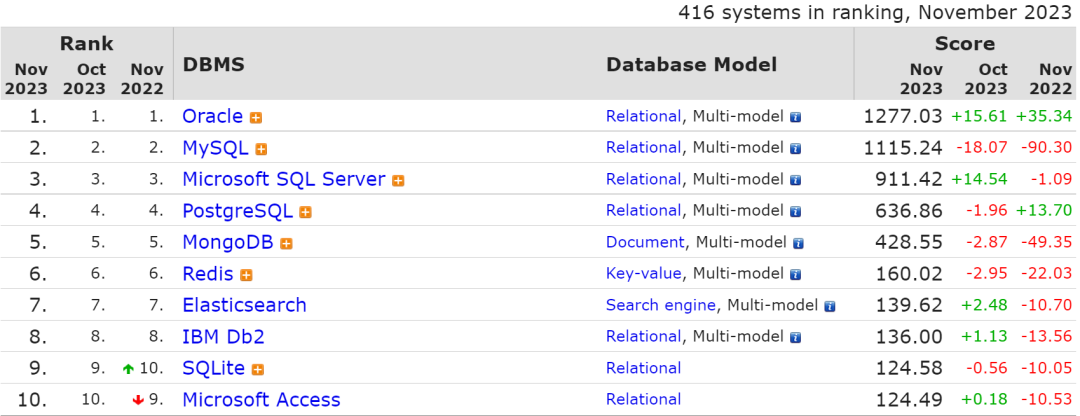Image resolution: width=1080 pixels, height=416 pixels.
Task: Click the Relational link in SQLite's row
Action: (x=643, y=368)
